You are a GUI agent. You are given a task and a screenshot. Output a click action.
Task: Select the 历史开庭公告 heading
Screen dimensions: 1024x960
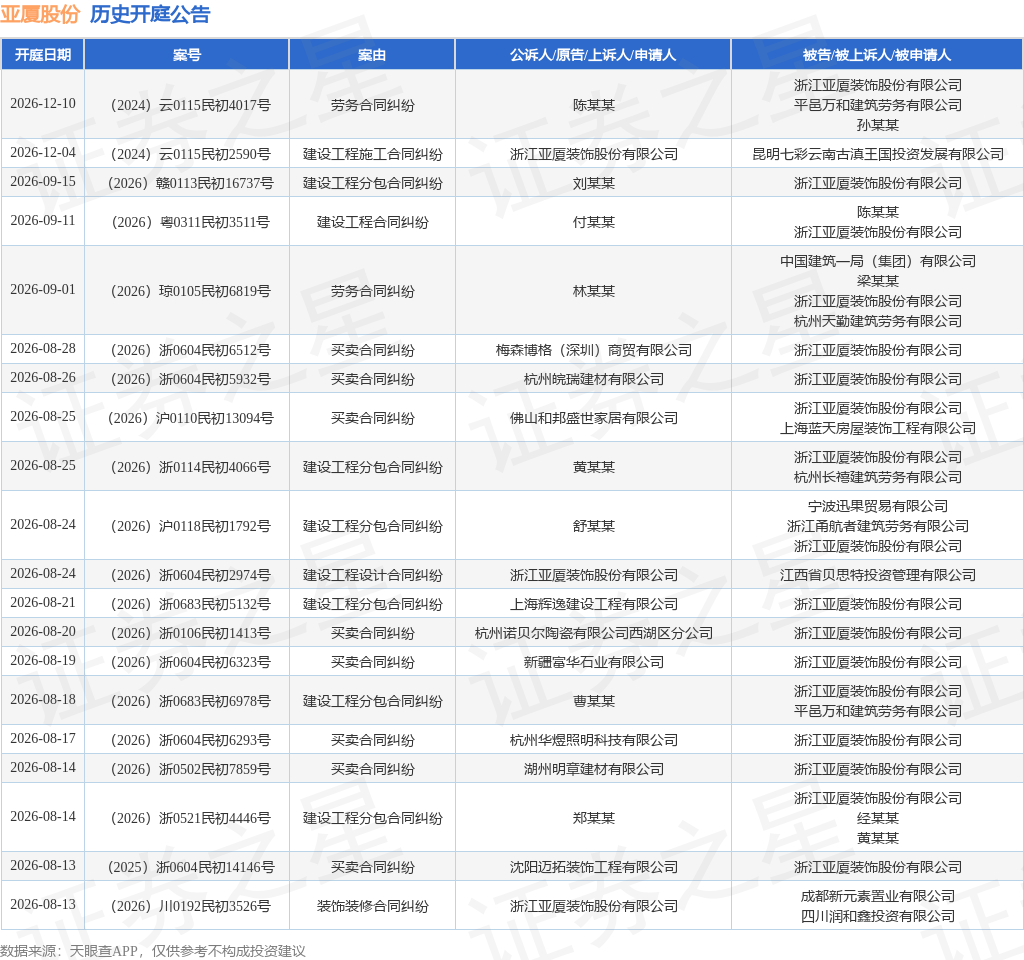click(150, 14)
